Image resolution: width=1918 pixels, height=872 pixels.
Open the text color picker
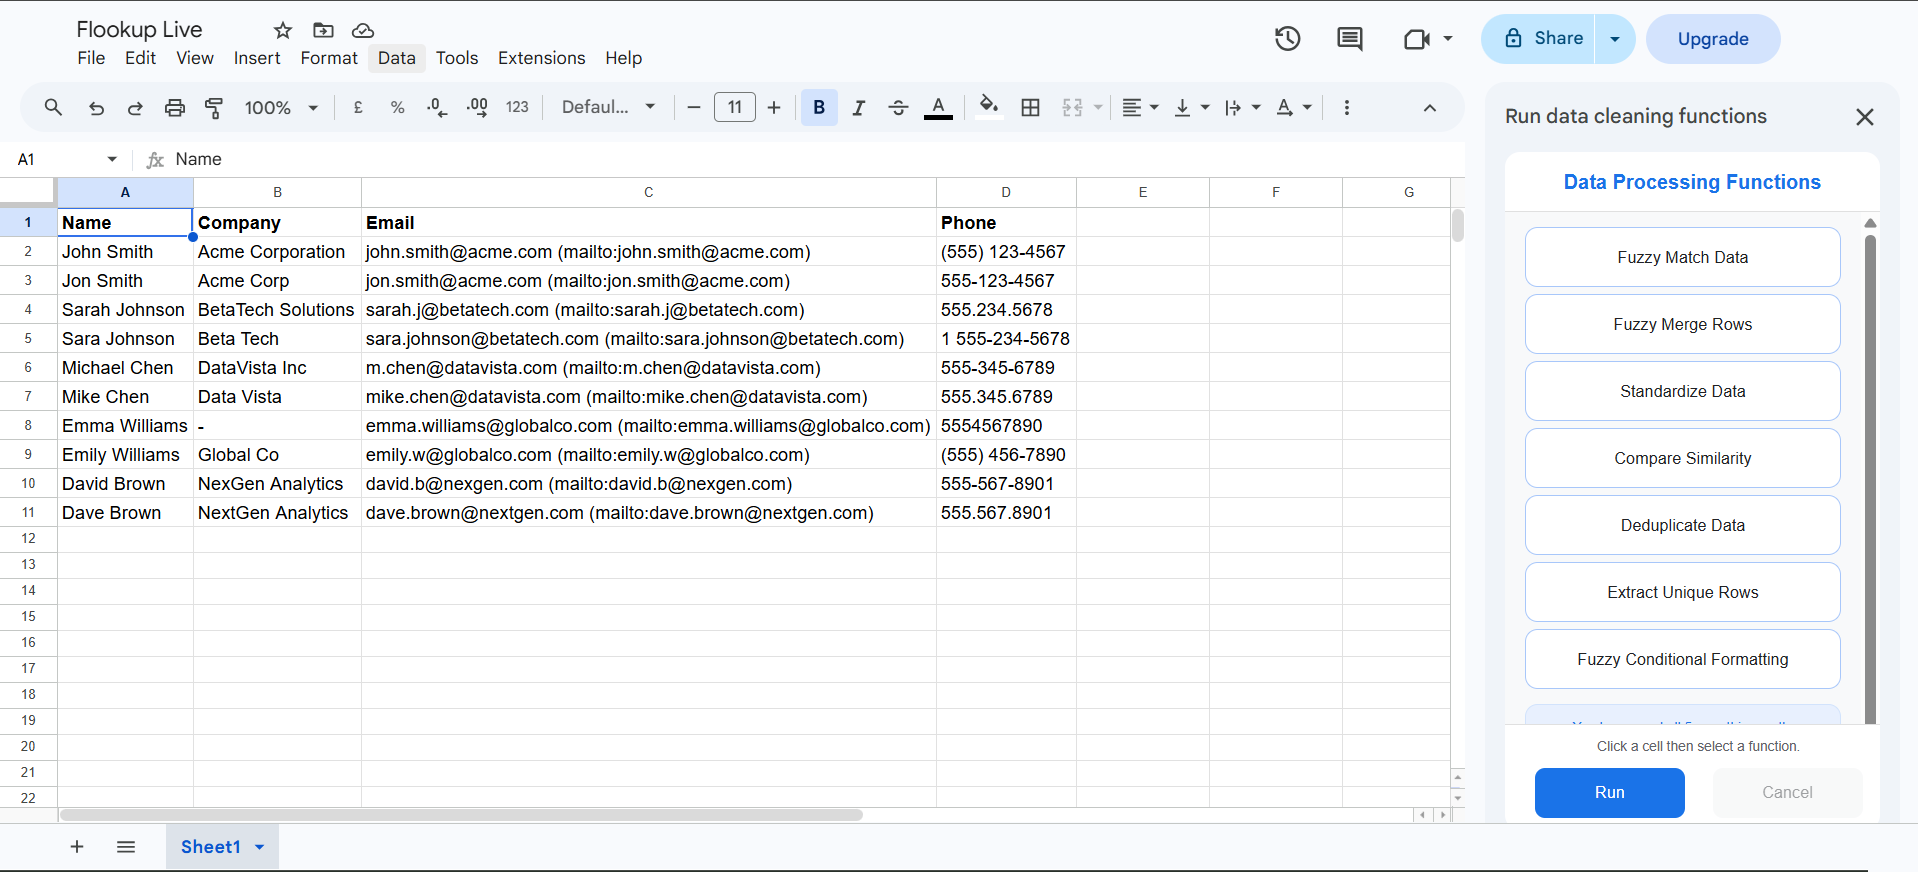(938, 107)
